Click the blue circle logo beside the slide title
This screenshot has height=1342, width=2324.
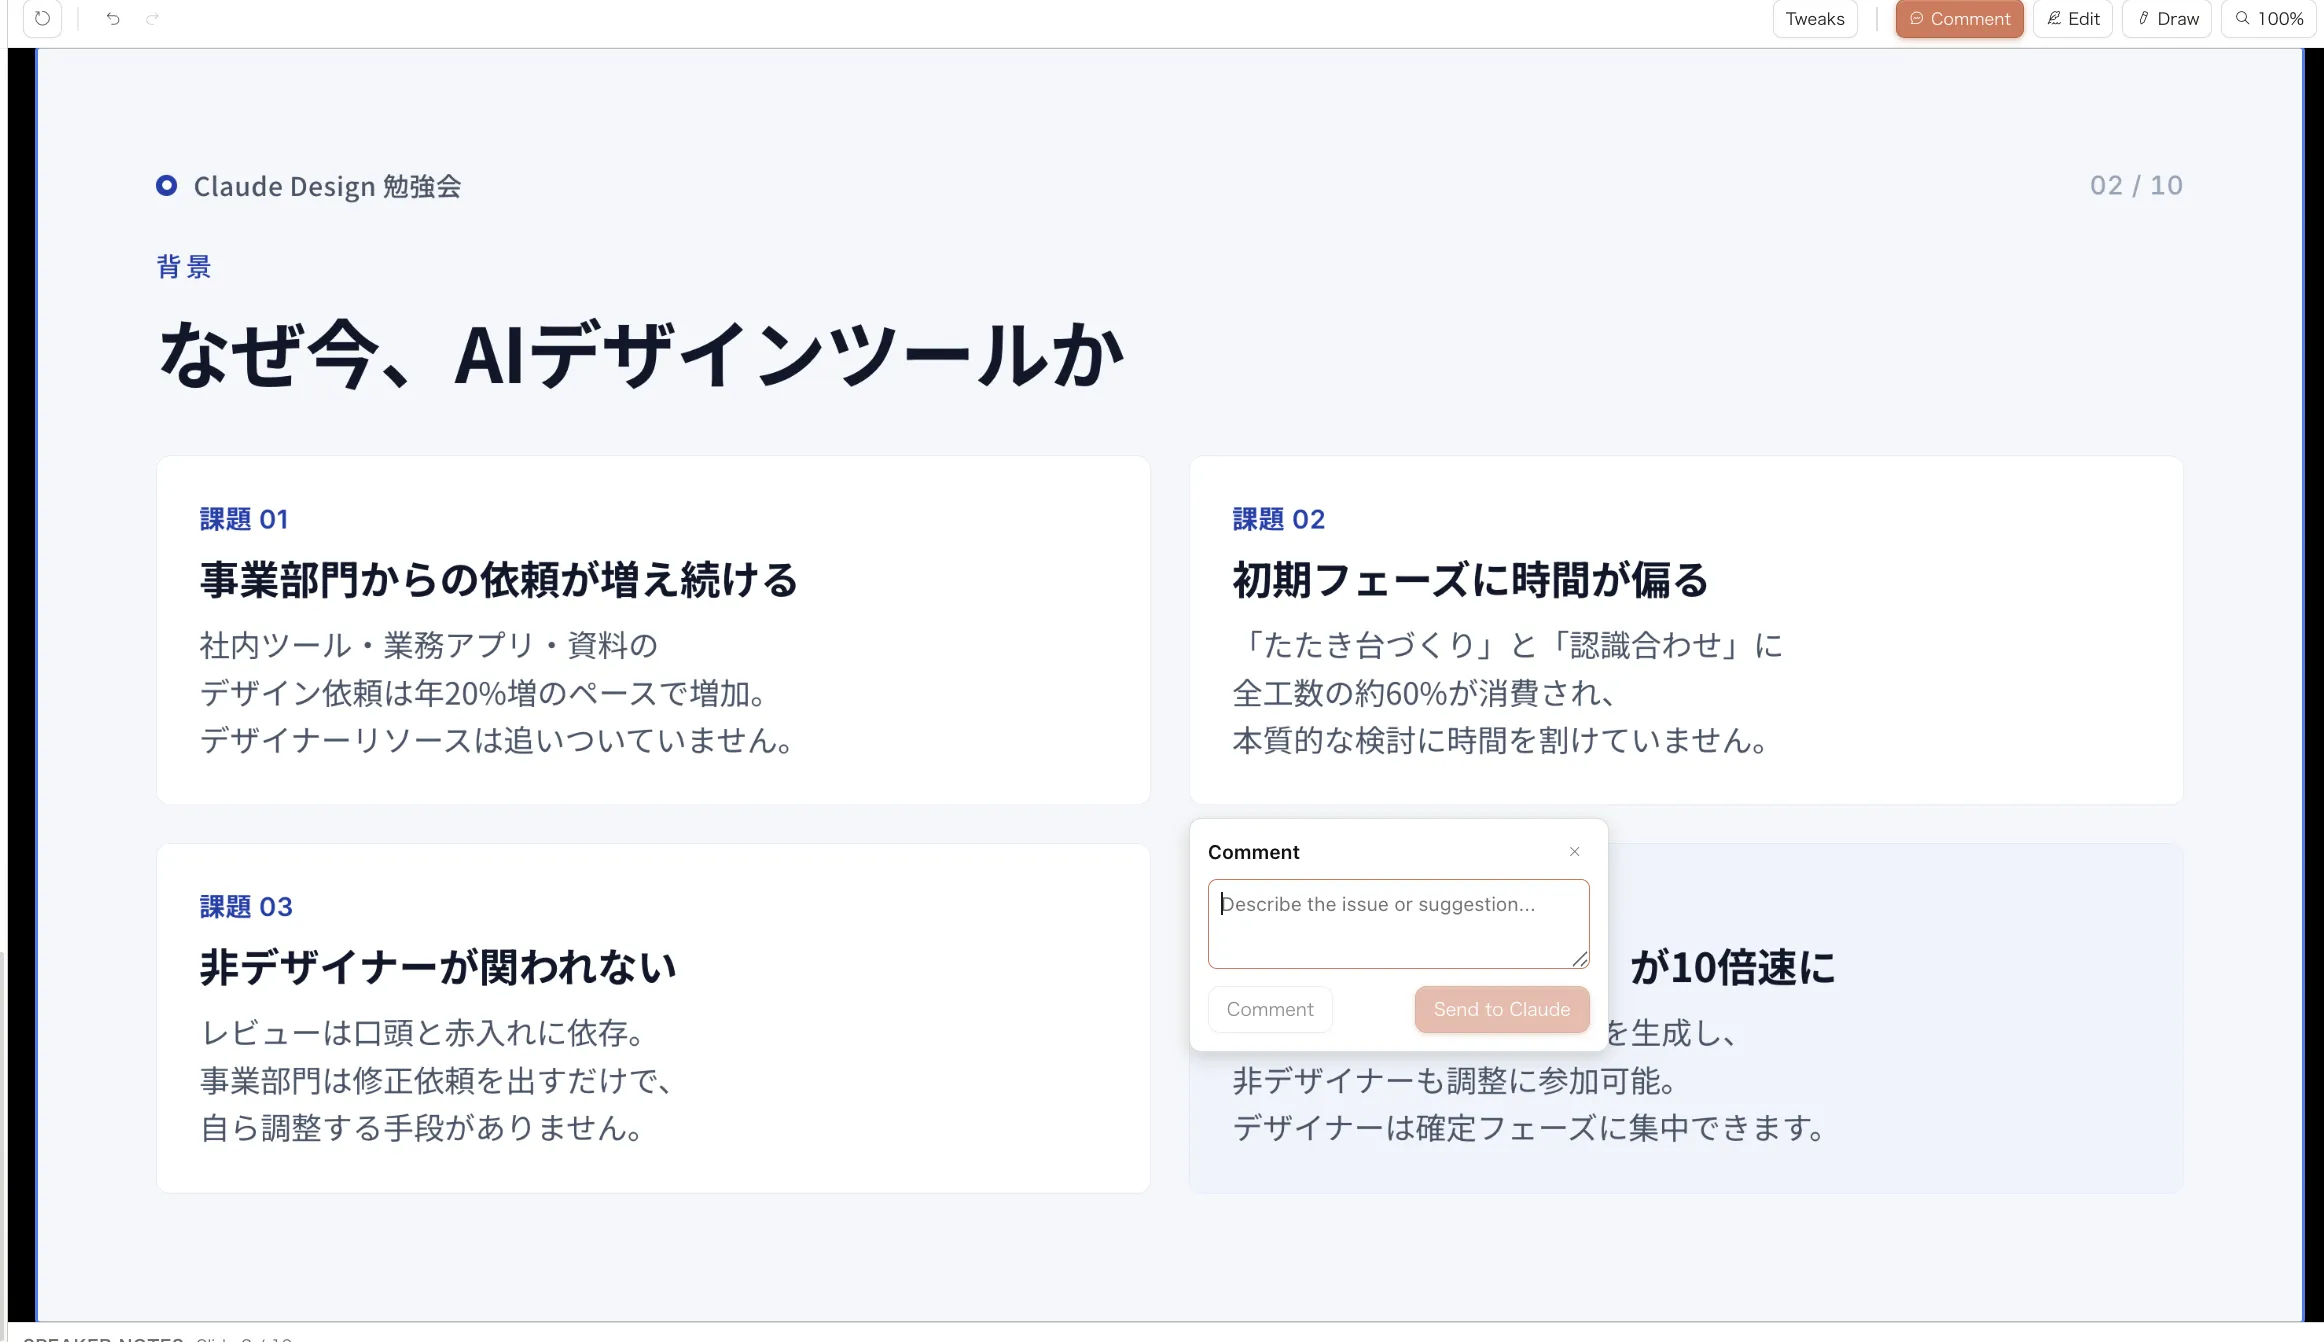coord(166,185)
